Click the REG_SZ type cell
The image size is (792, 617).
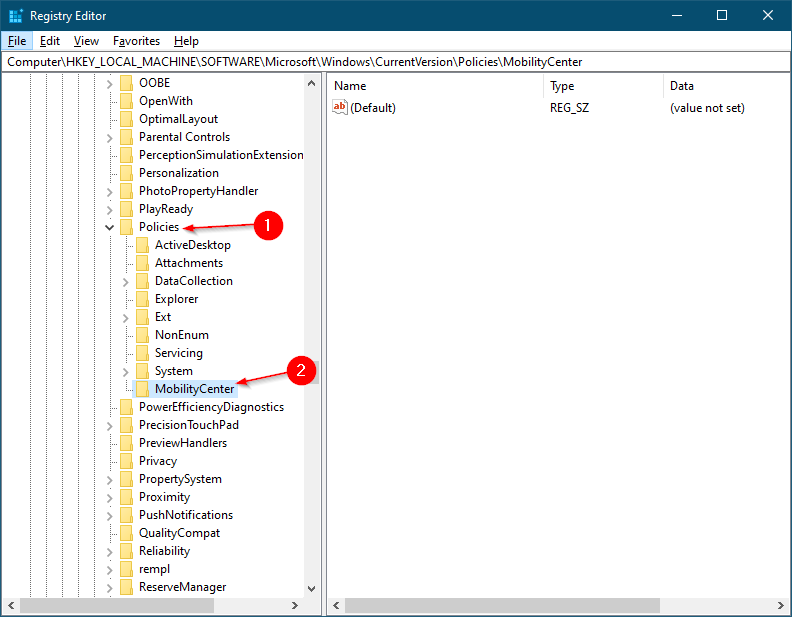(569, 108)
